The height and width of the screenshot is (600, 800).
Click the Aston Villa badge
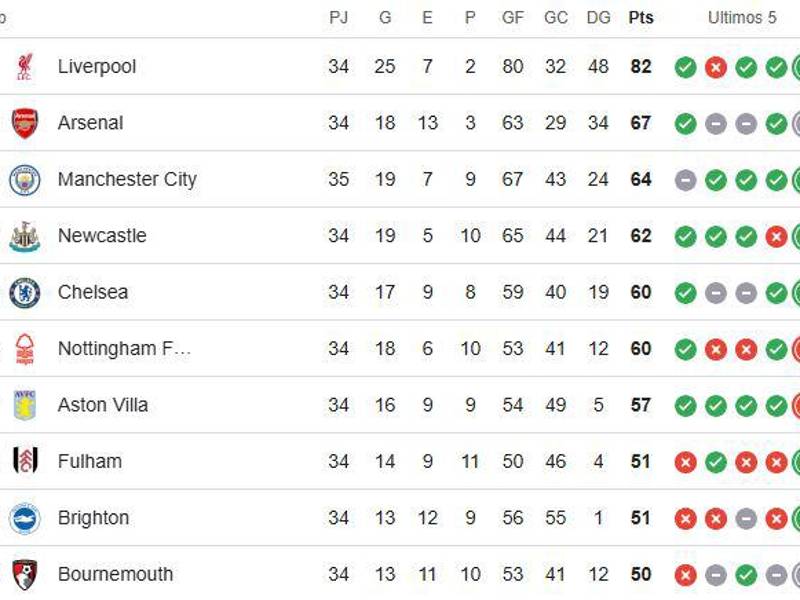pos(25,405)
